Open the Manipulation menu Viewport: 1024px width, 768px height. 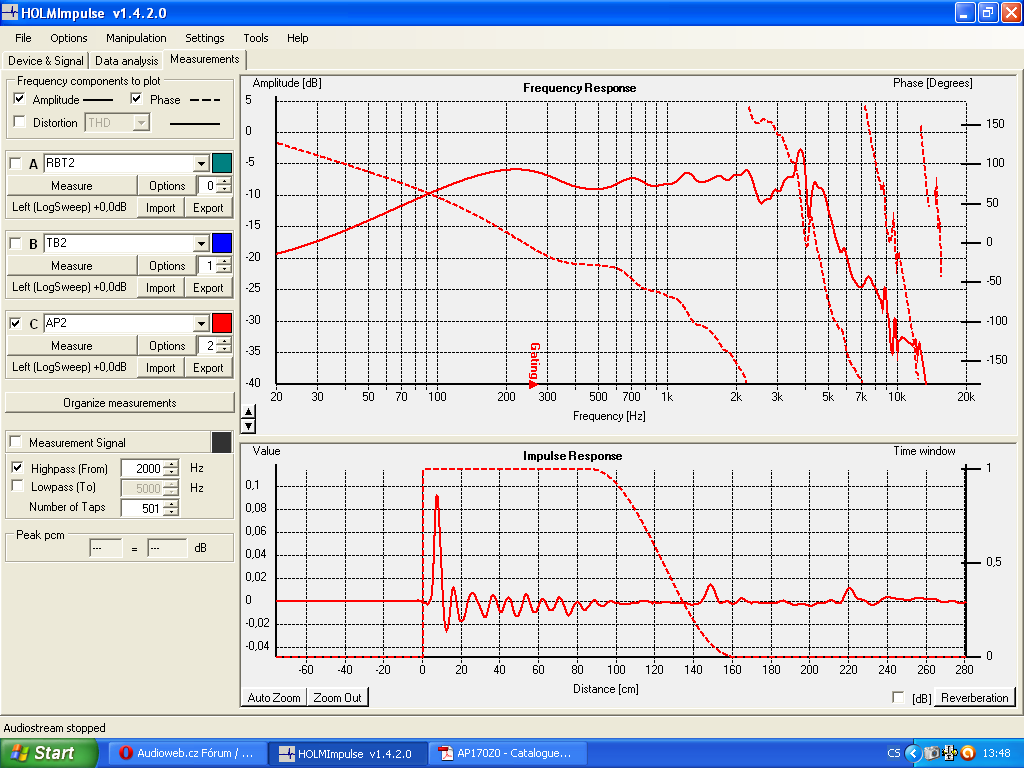click(x=136, y=38)
